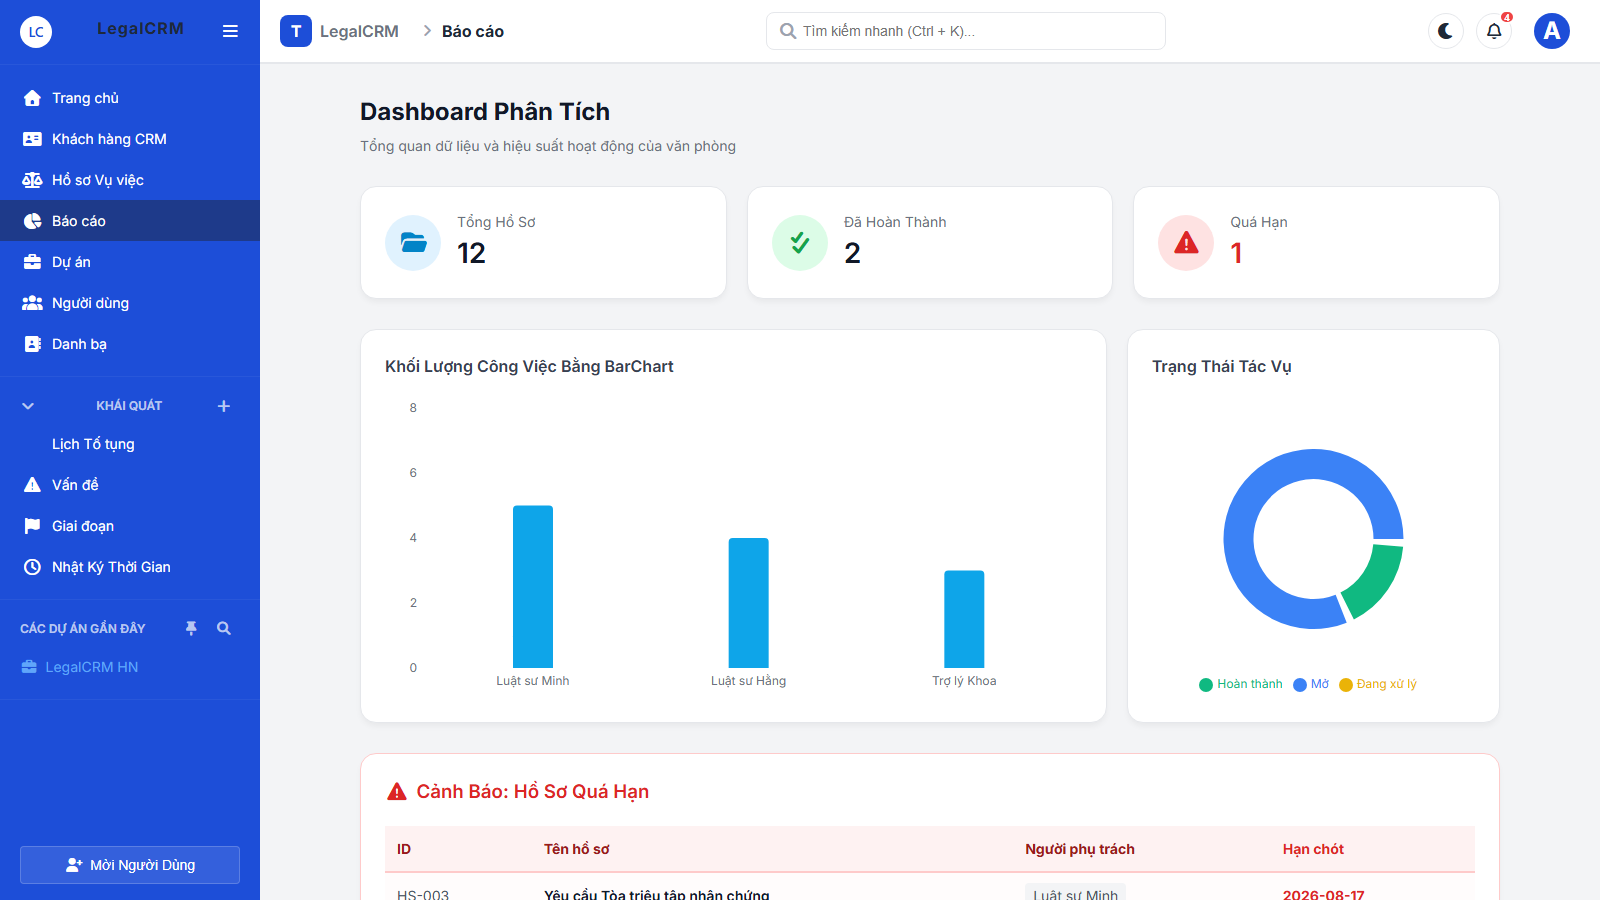Click Báo cáo breadcrumb text

[x=473, y=31]
